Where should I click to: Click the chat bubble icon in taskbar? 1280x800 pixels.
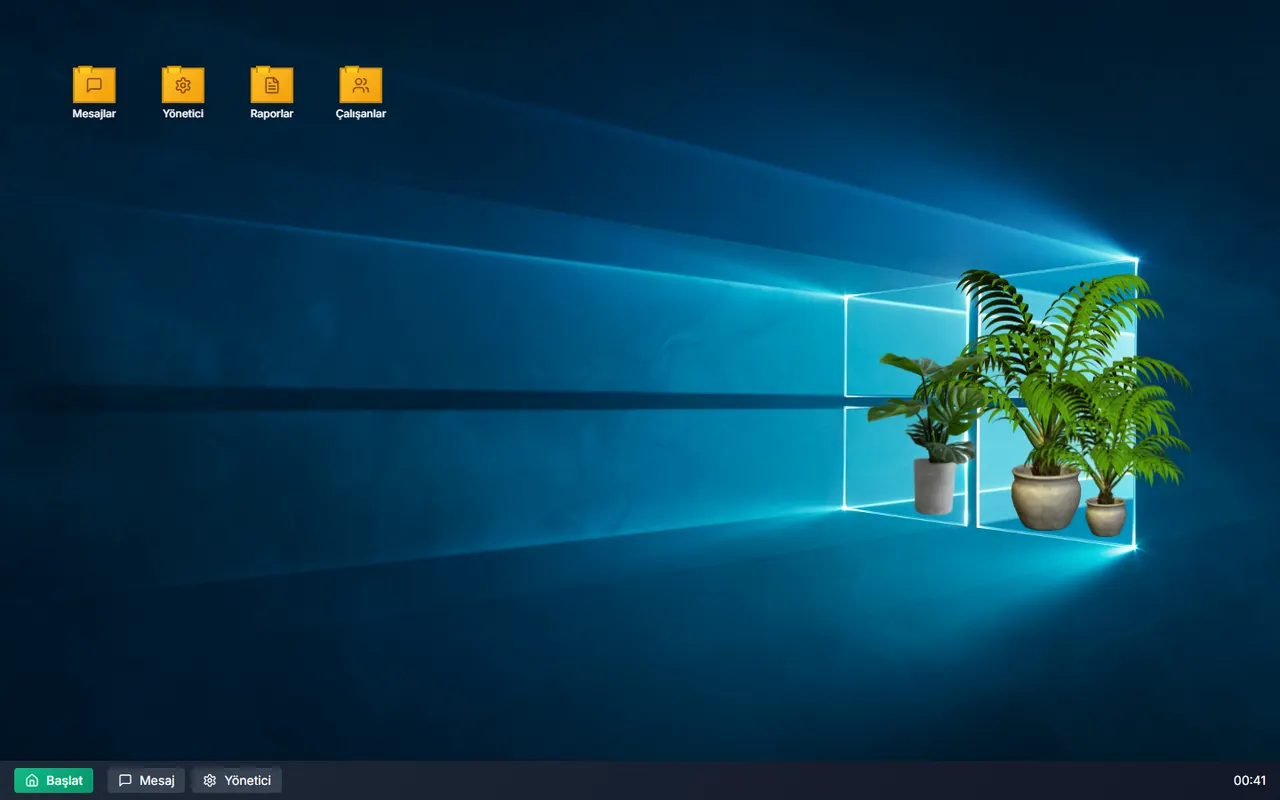pos(125,780)
